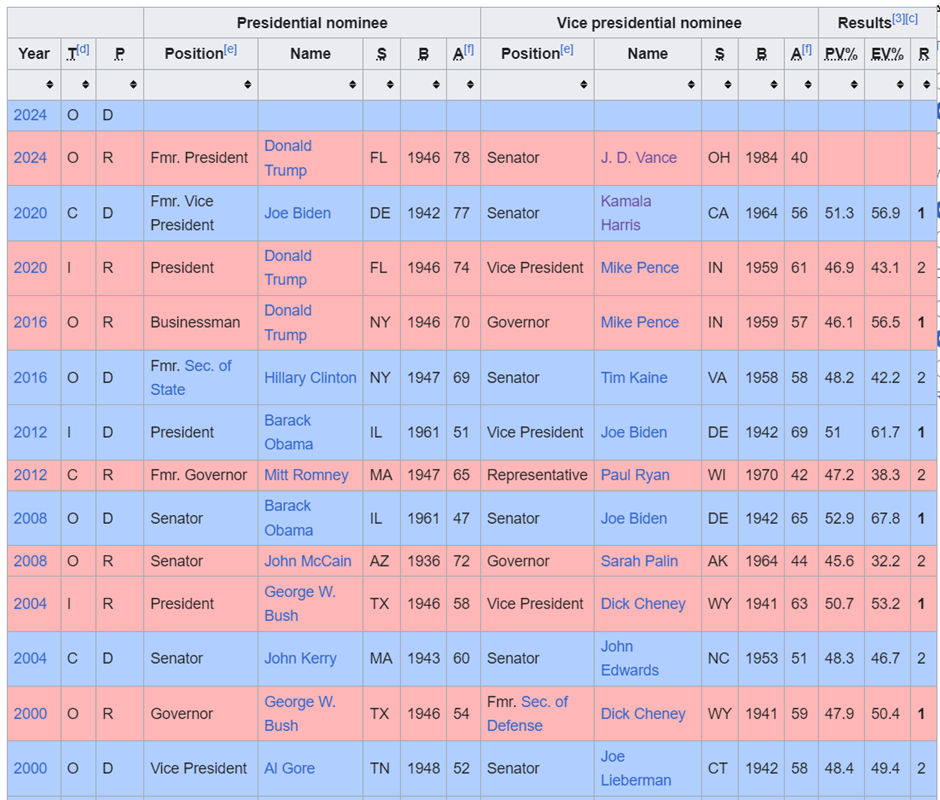This screenshot has width=940, height=800.
Task: Open Tim Kaine link
Action: point(634,378)
